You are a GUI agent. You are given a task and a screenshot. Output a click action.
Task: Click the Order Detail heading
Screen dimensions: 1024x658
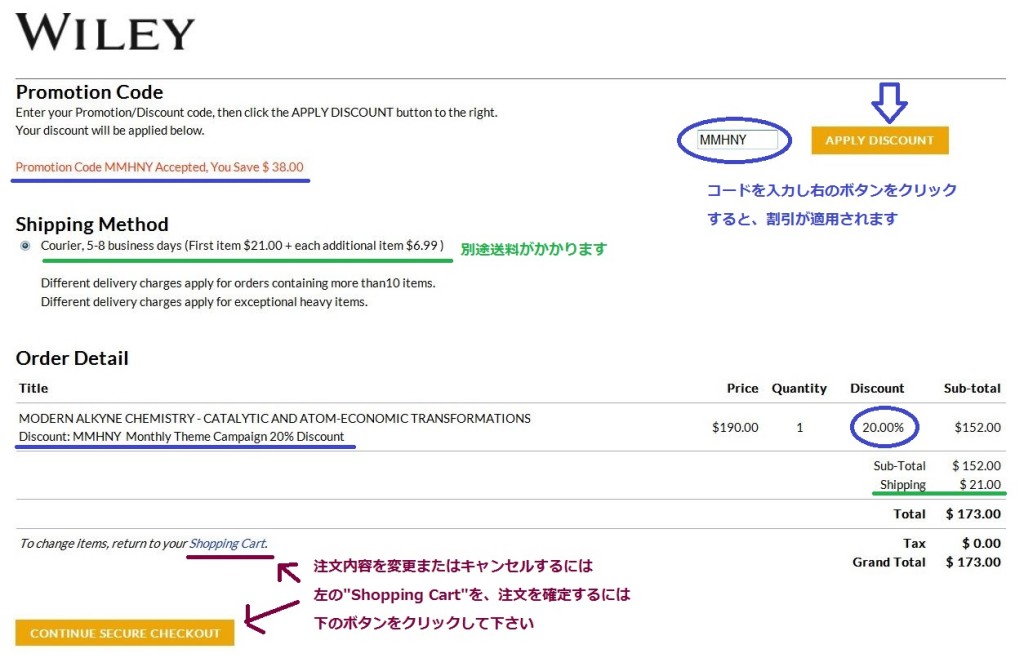72,358
